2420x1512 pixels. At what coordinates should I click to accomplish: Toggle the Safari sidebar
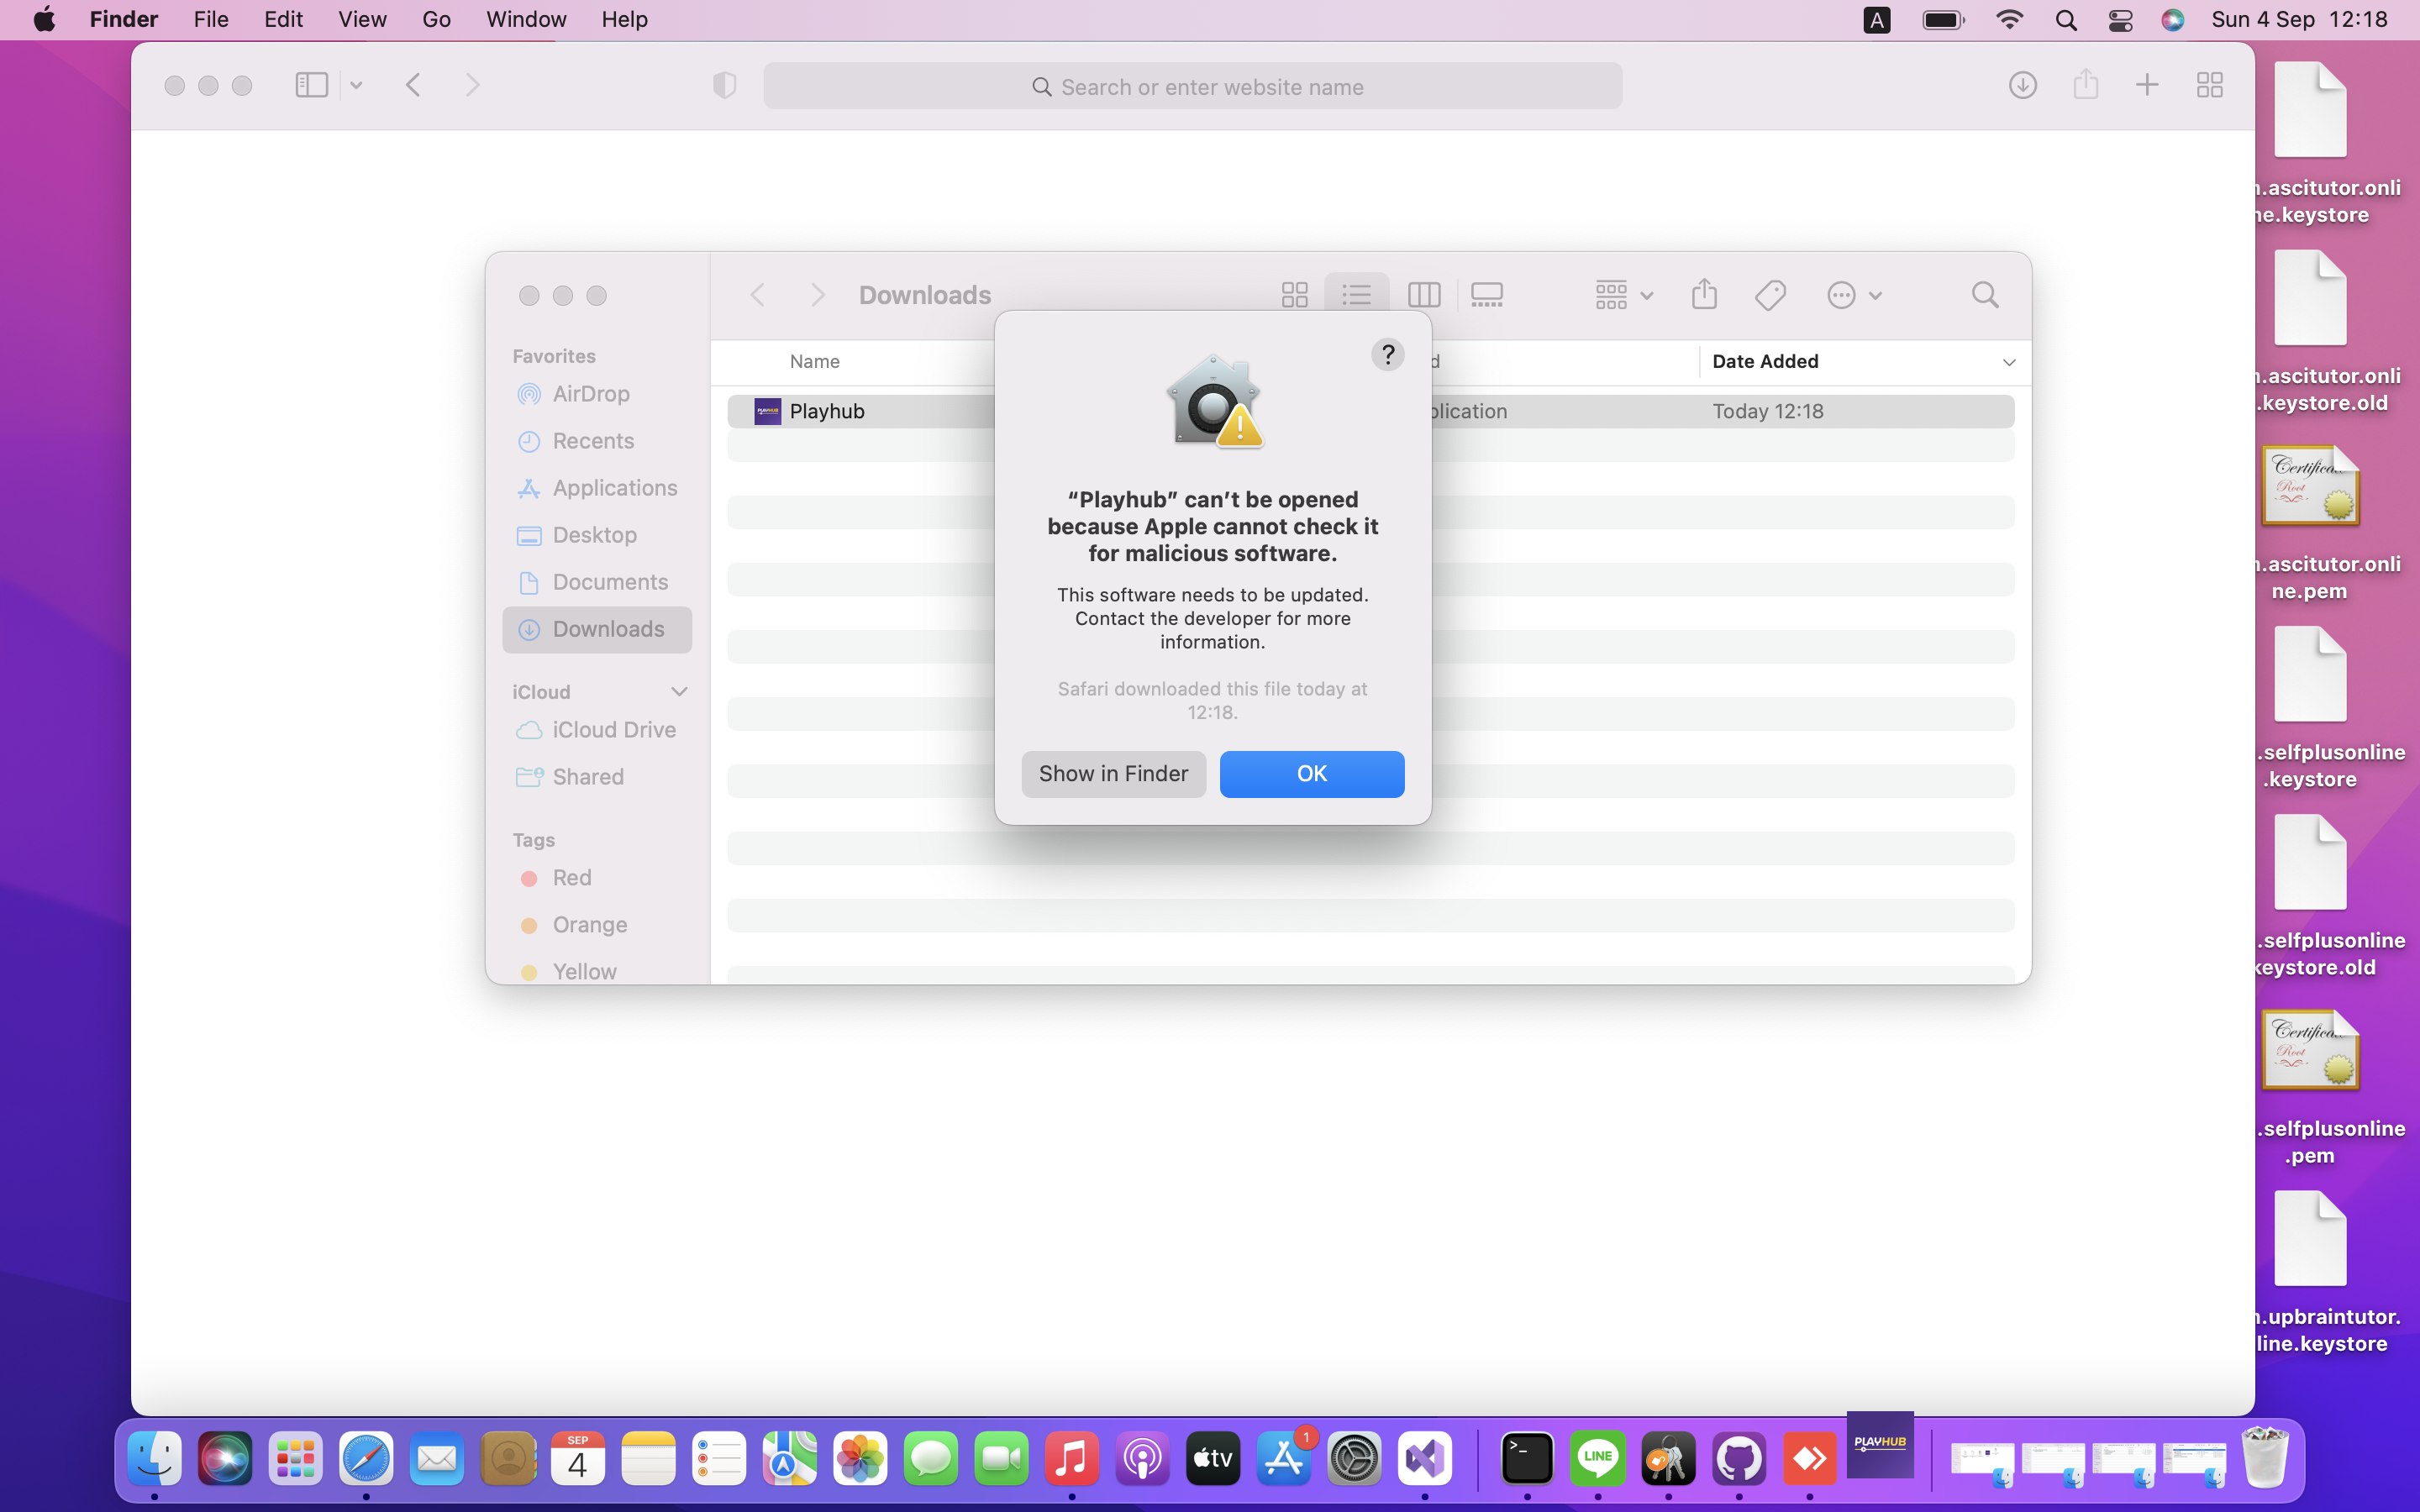pos(312,85)
